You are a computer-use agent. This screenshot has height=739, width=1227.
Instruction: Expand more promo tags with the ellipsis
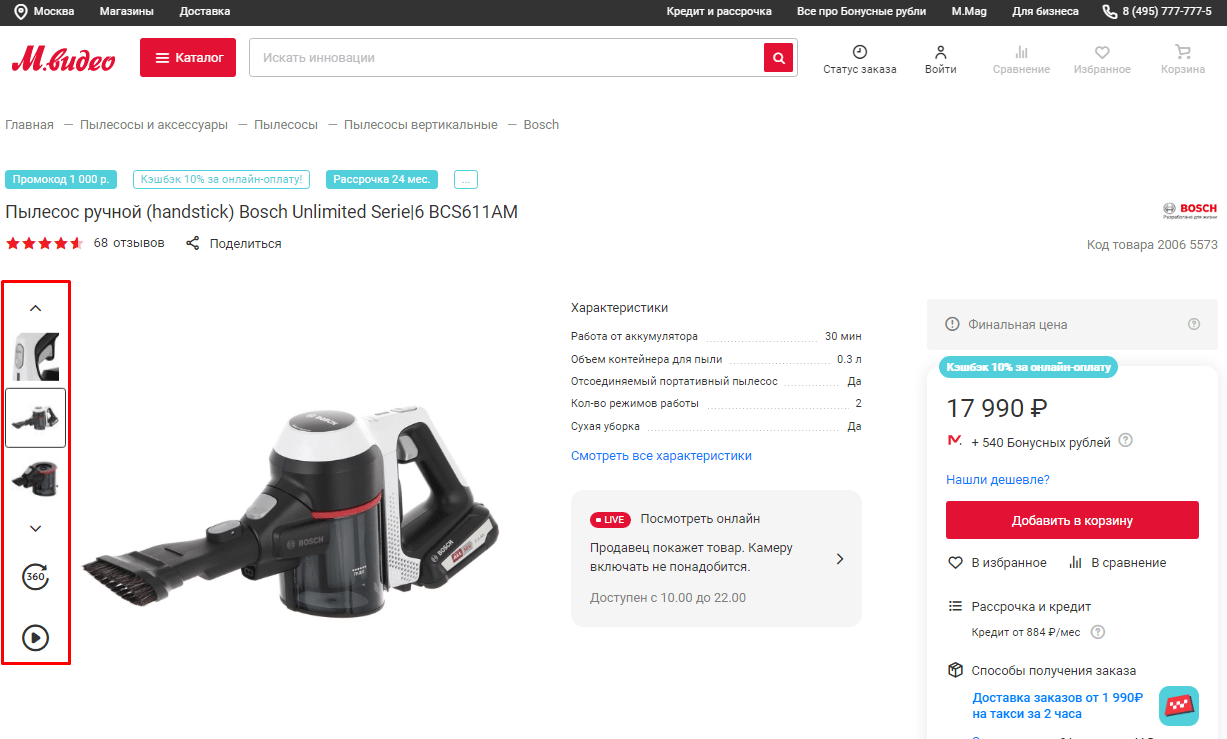point(466,180)
